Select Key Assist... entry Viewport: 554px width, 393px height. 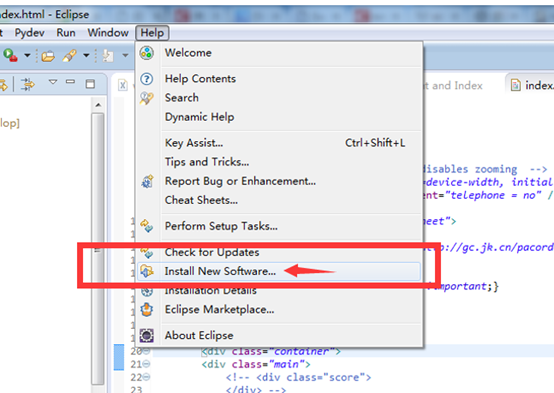pyautogui.click(x=279, y=143)
